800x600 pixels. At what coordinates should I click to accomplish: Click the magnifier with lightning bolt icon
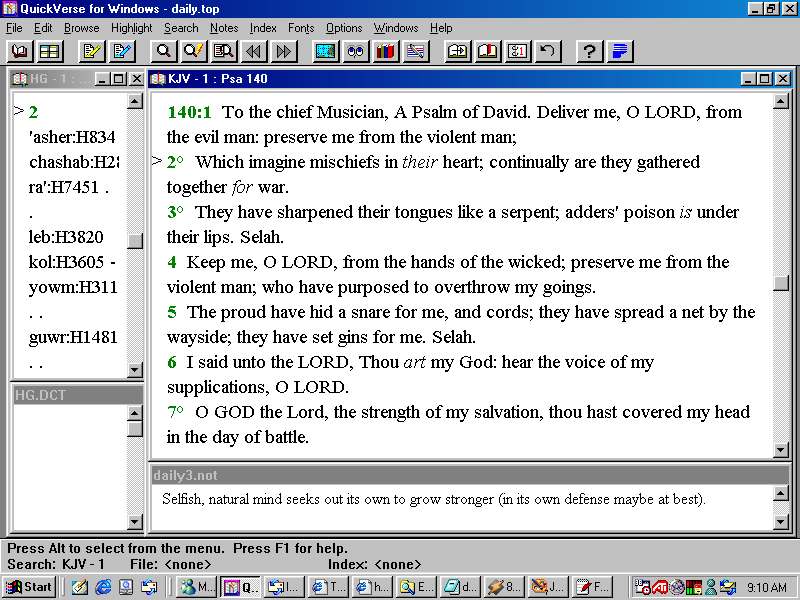point(193,51)
